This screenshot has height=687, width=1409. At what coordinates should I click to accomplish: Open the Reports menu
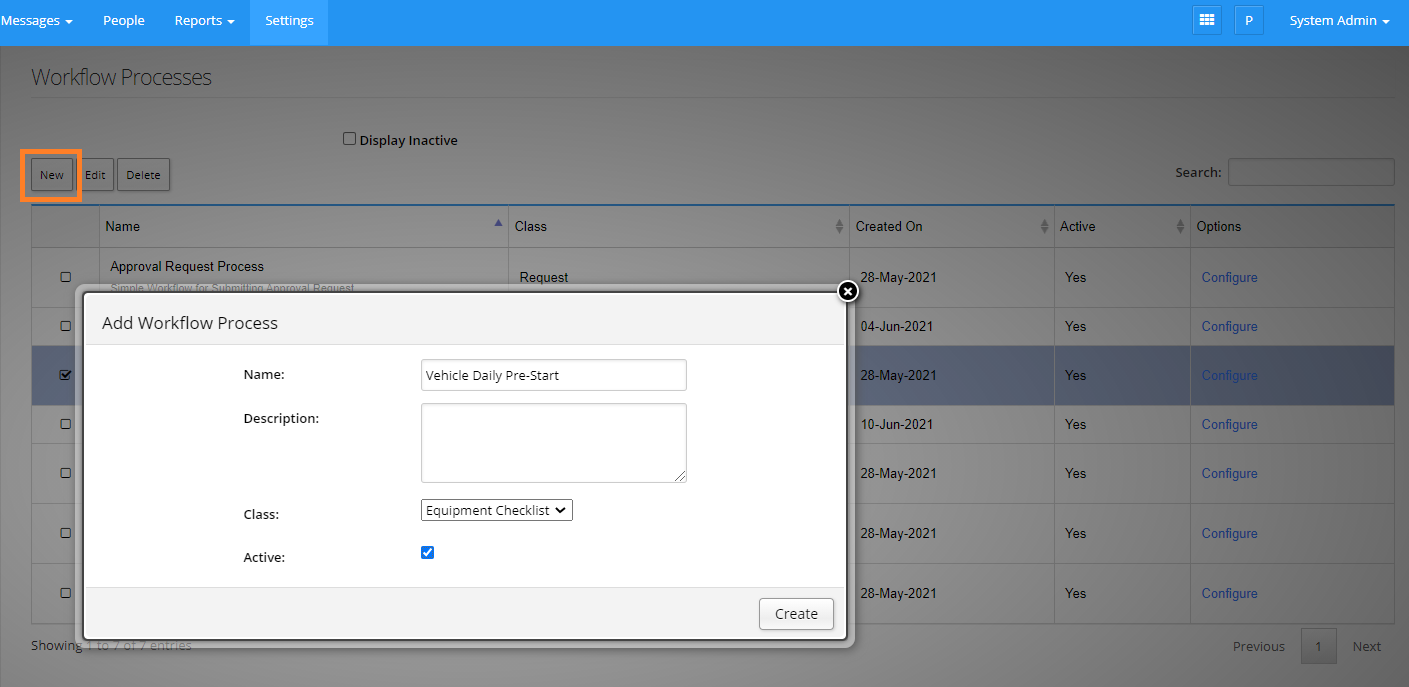(204, 21)
